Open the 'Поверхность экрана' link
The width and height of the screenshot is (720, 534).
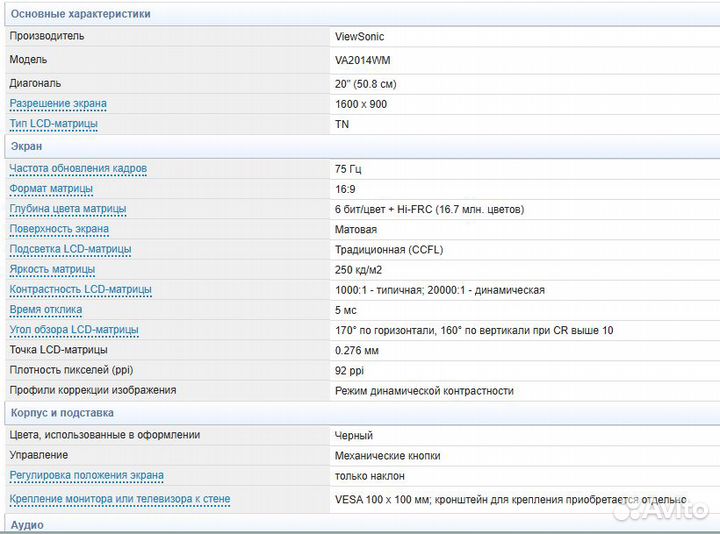coord(59,229)
